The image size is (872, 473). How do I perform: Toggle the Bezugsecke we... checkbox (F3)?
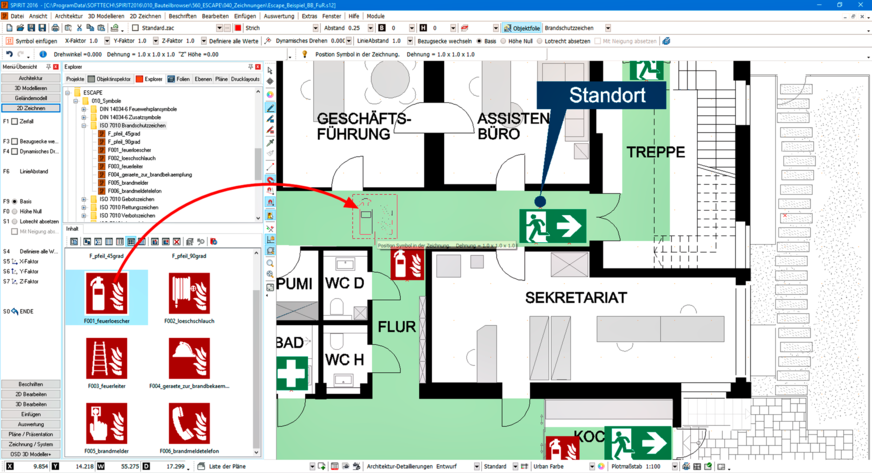15,142
